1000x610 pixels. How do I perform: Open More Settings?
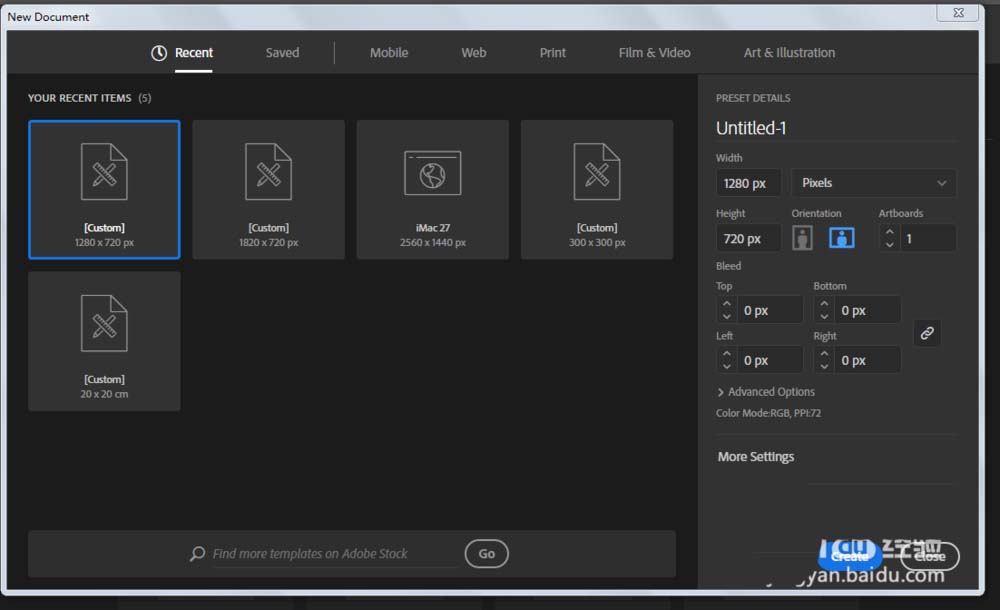coord(756,457)
